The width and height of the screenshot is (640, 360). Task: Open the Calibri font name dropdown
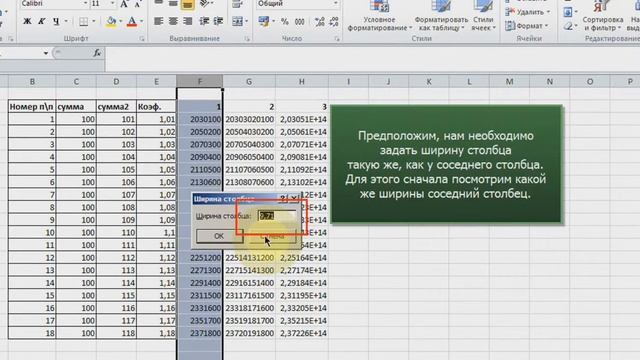pos(85,4)
